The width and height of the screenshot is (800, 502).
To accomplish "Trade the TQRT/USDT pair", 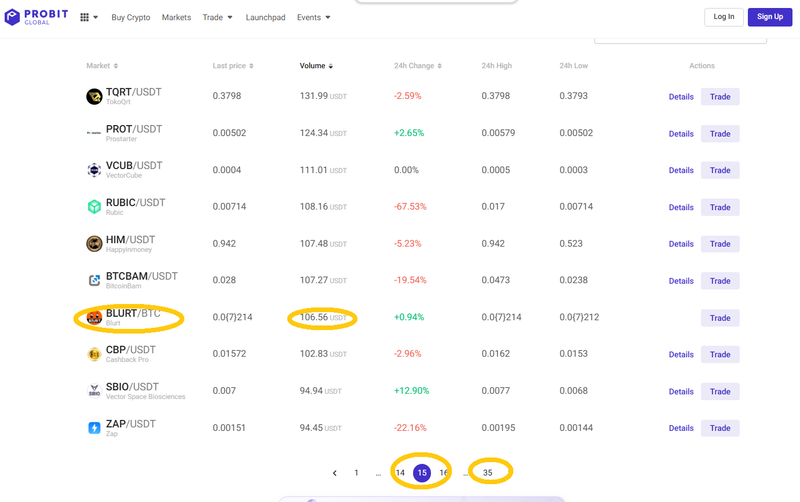I will [720, 97].
